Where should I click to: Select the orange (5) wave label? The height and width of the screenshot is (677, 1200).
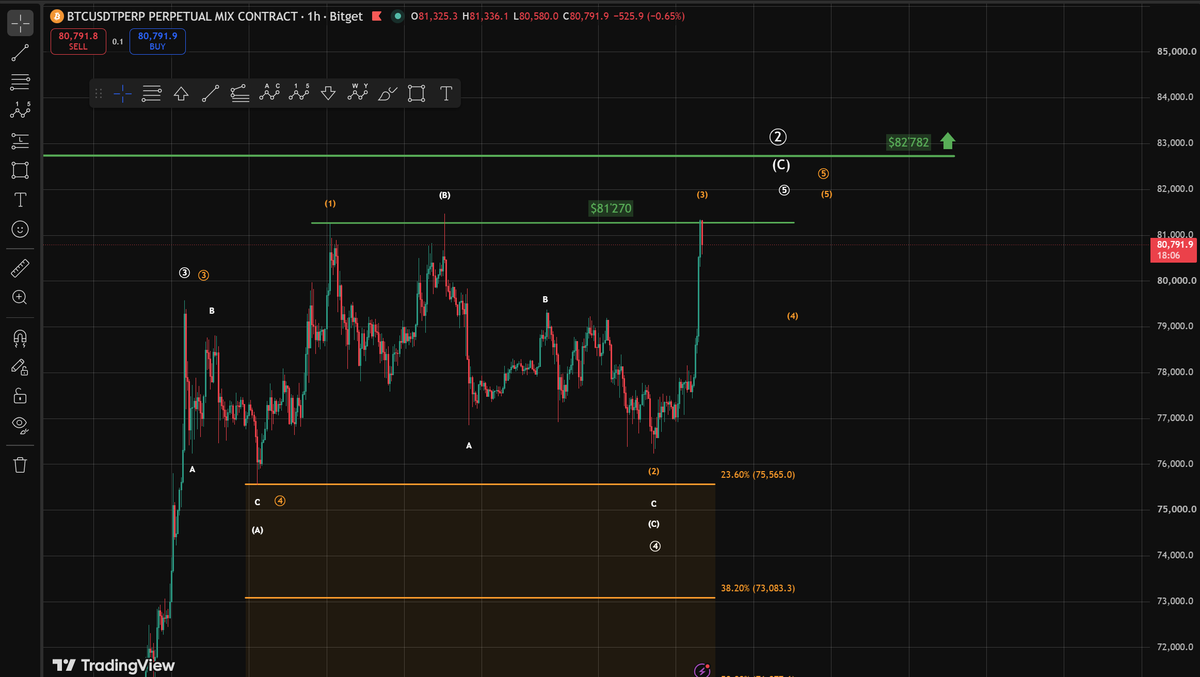pyautogui.click(x=827, y=194)
